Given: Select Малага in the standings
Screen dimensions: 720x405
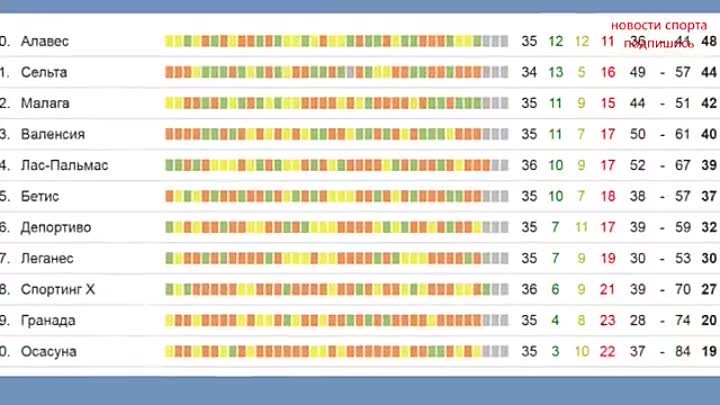Looking at the screenshot, I should pyautogui.click(x=45, y=103).
